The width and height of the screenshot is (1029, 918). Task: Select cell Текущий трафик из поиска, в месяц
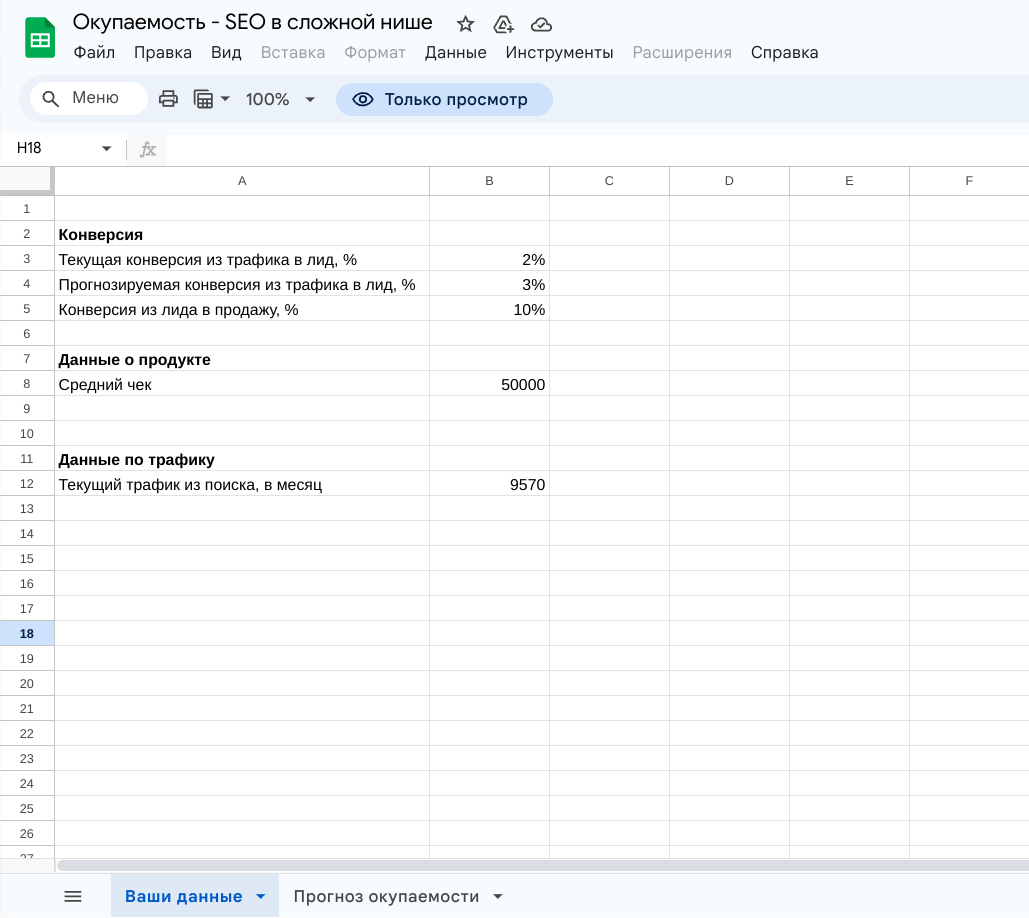click(242, 484)
